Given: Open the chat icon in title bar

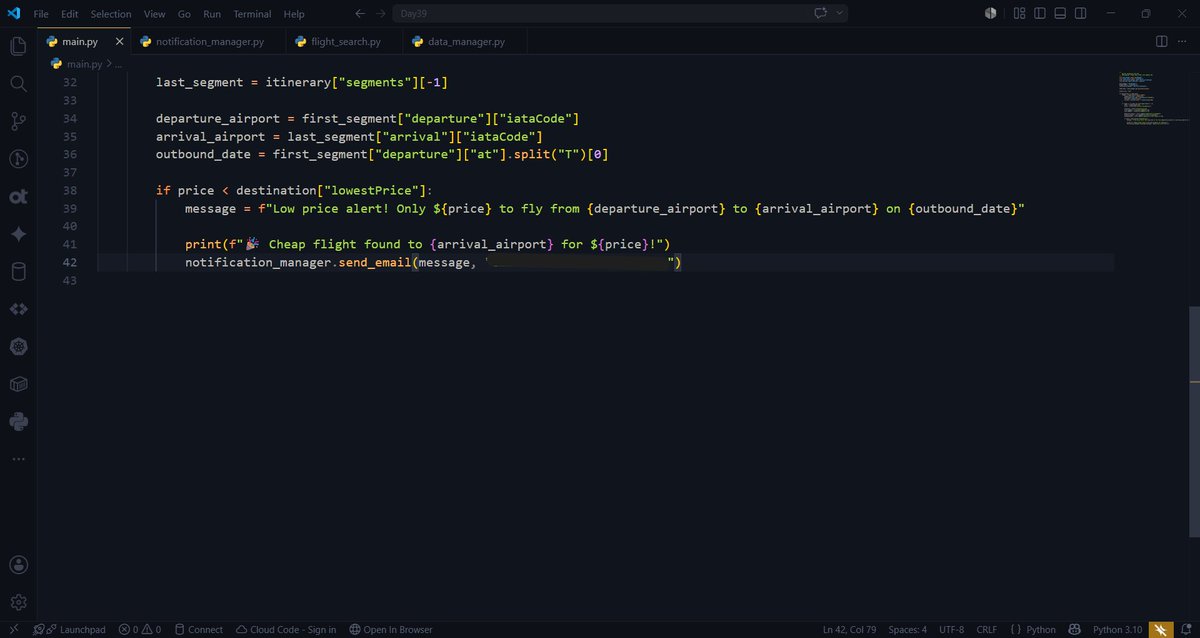Looking at the screenshot, I should pyautogui.click(x=822, y=14).
